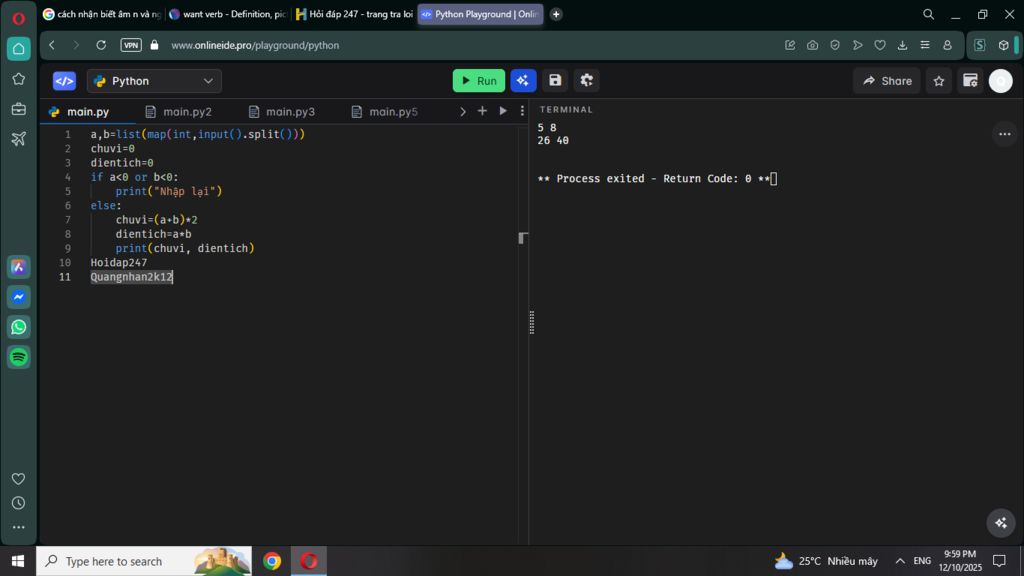Take a snapshot with camera icon
This screenshot has width=1024, height=576.
click(x=812, y=45)
